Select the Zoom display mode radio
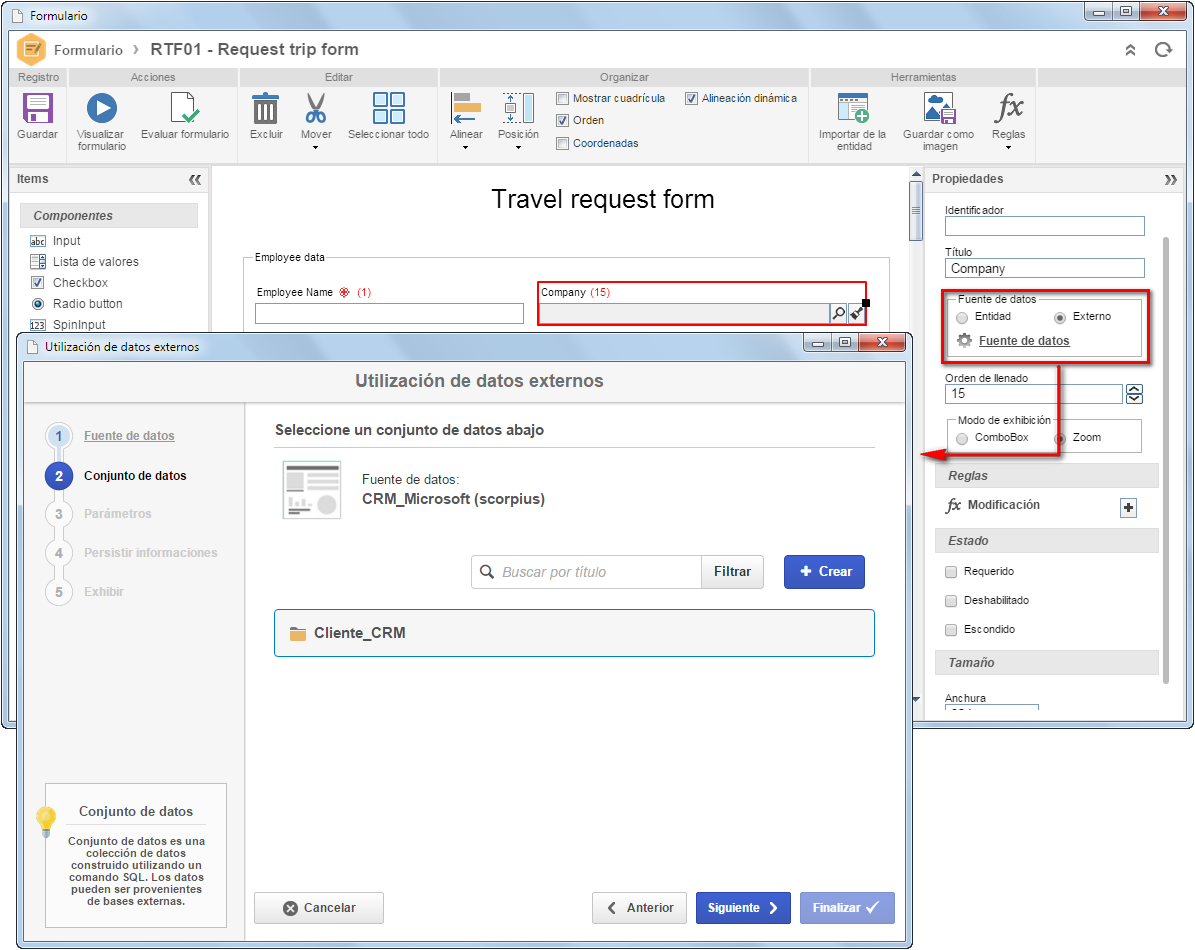This screenshot has height=950, width=1195. click(1060, 439)
